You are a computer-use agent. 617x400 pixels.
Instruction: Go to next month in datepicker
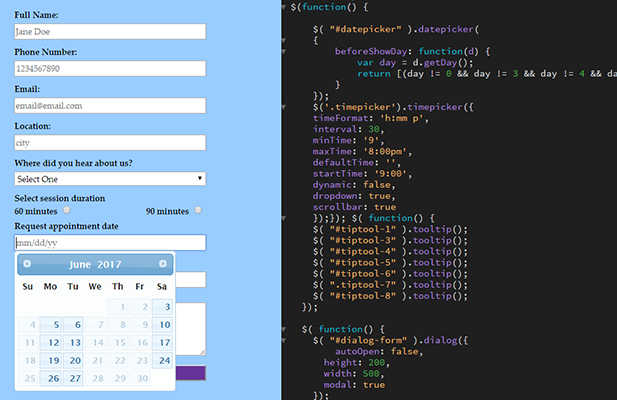pos(163,264)
